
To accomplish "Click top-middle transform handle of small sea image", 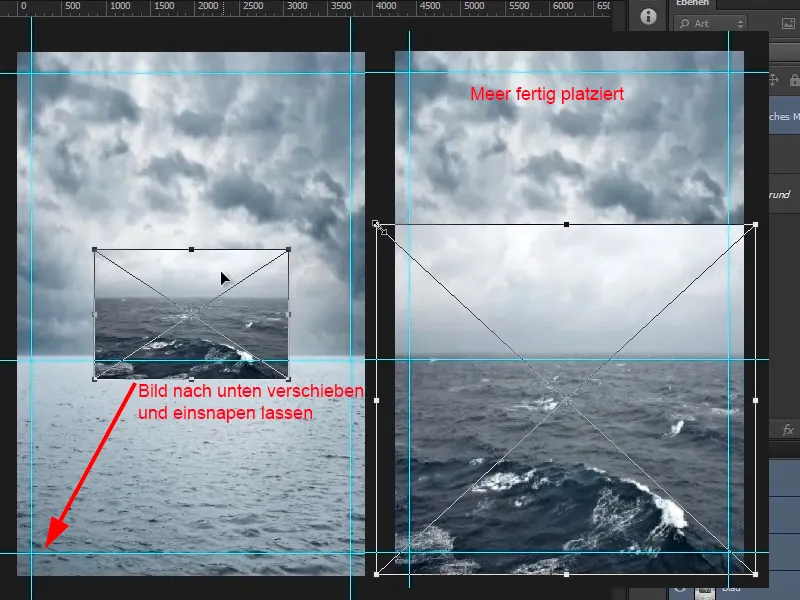I will click(x=191, y=249).
